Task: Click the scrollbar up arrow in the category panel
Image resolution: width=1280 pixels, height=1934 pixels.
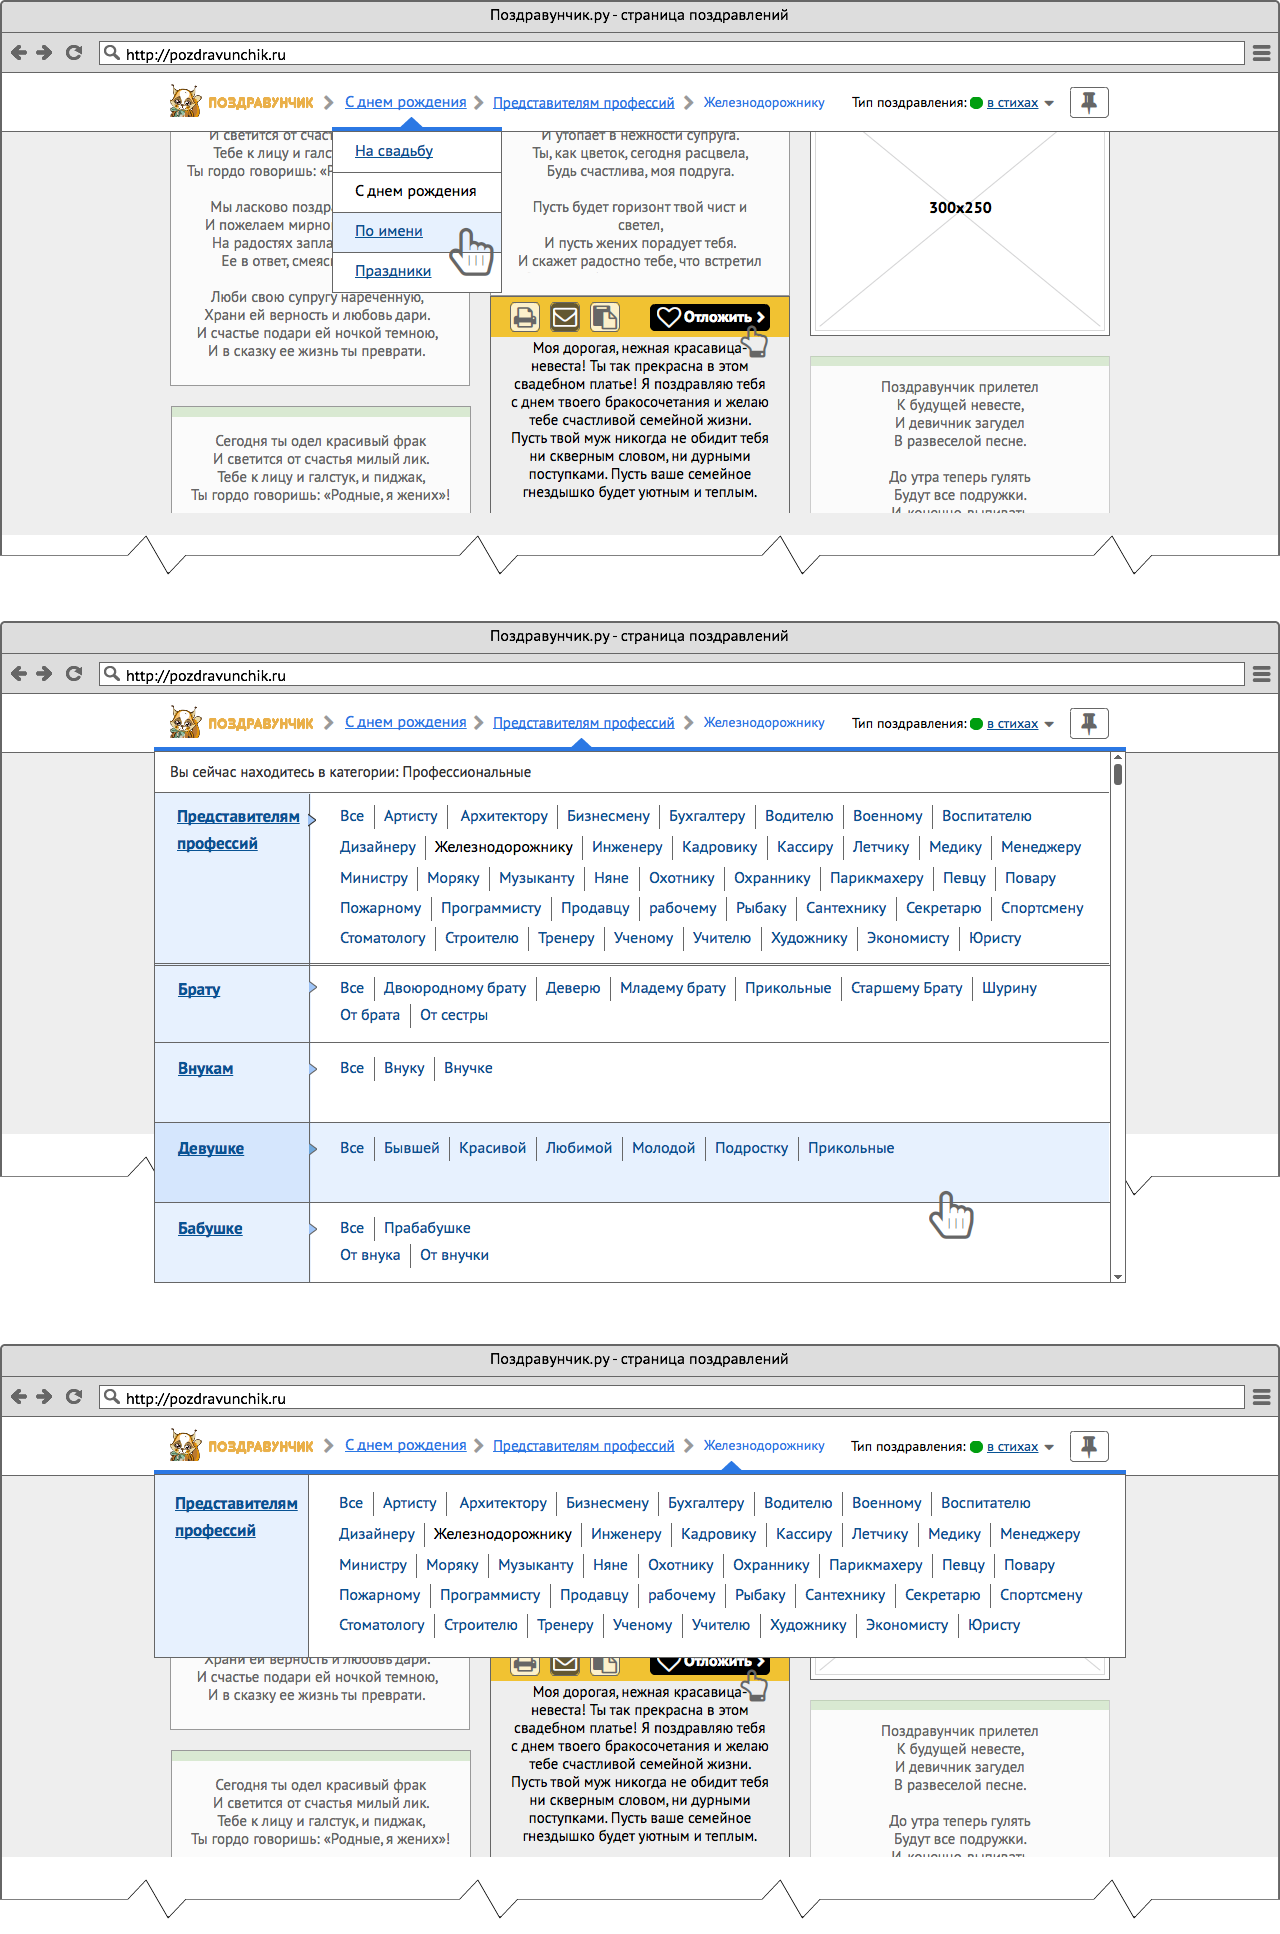Action: (1118, 756)
